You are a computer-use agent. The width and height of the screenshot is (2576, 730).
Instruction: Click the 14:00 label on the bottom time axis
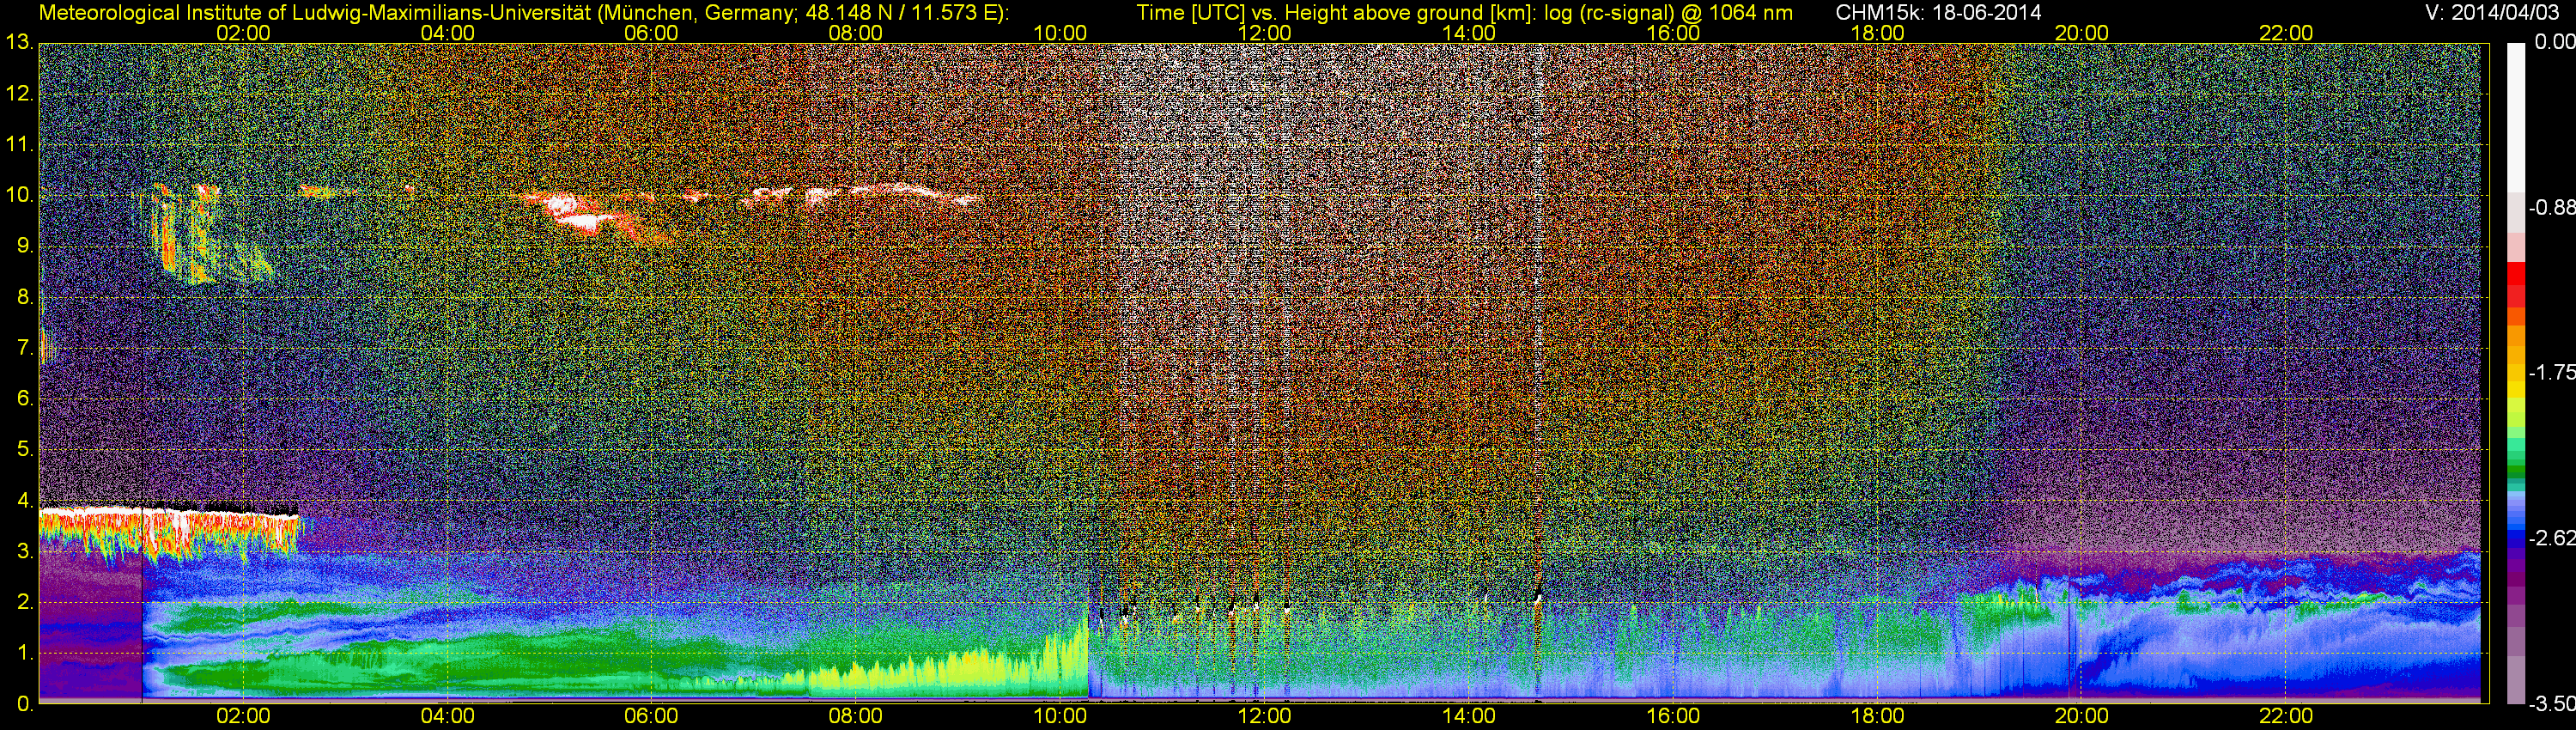point(1469,716)
